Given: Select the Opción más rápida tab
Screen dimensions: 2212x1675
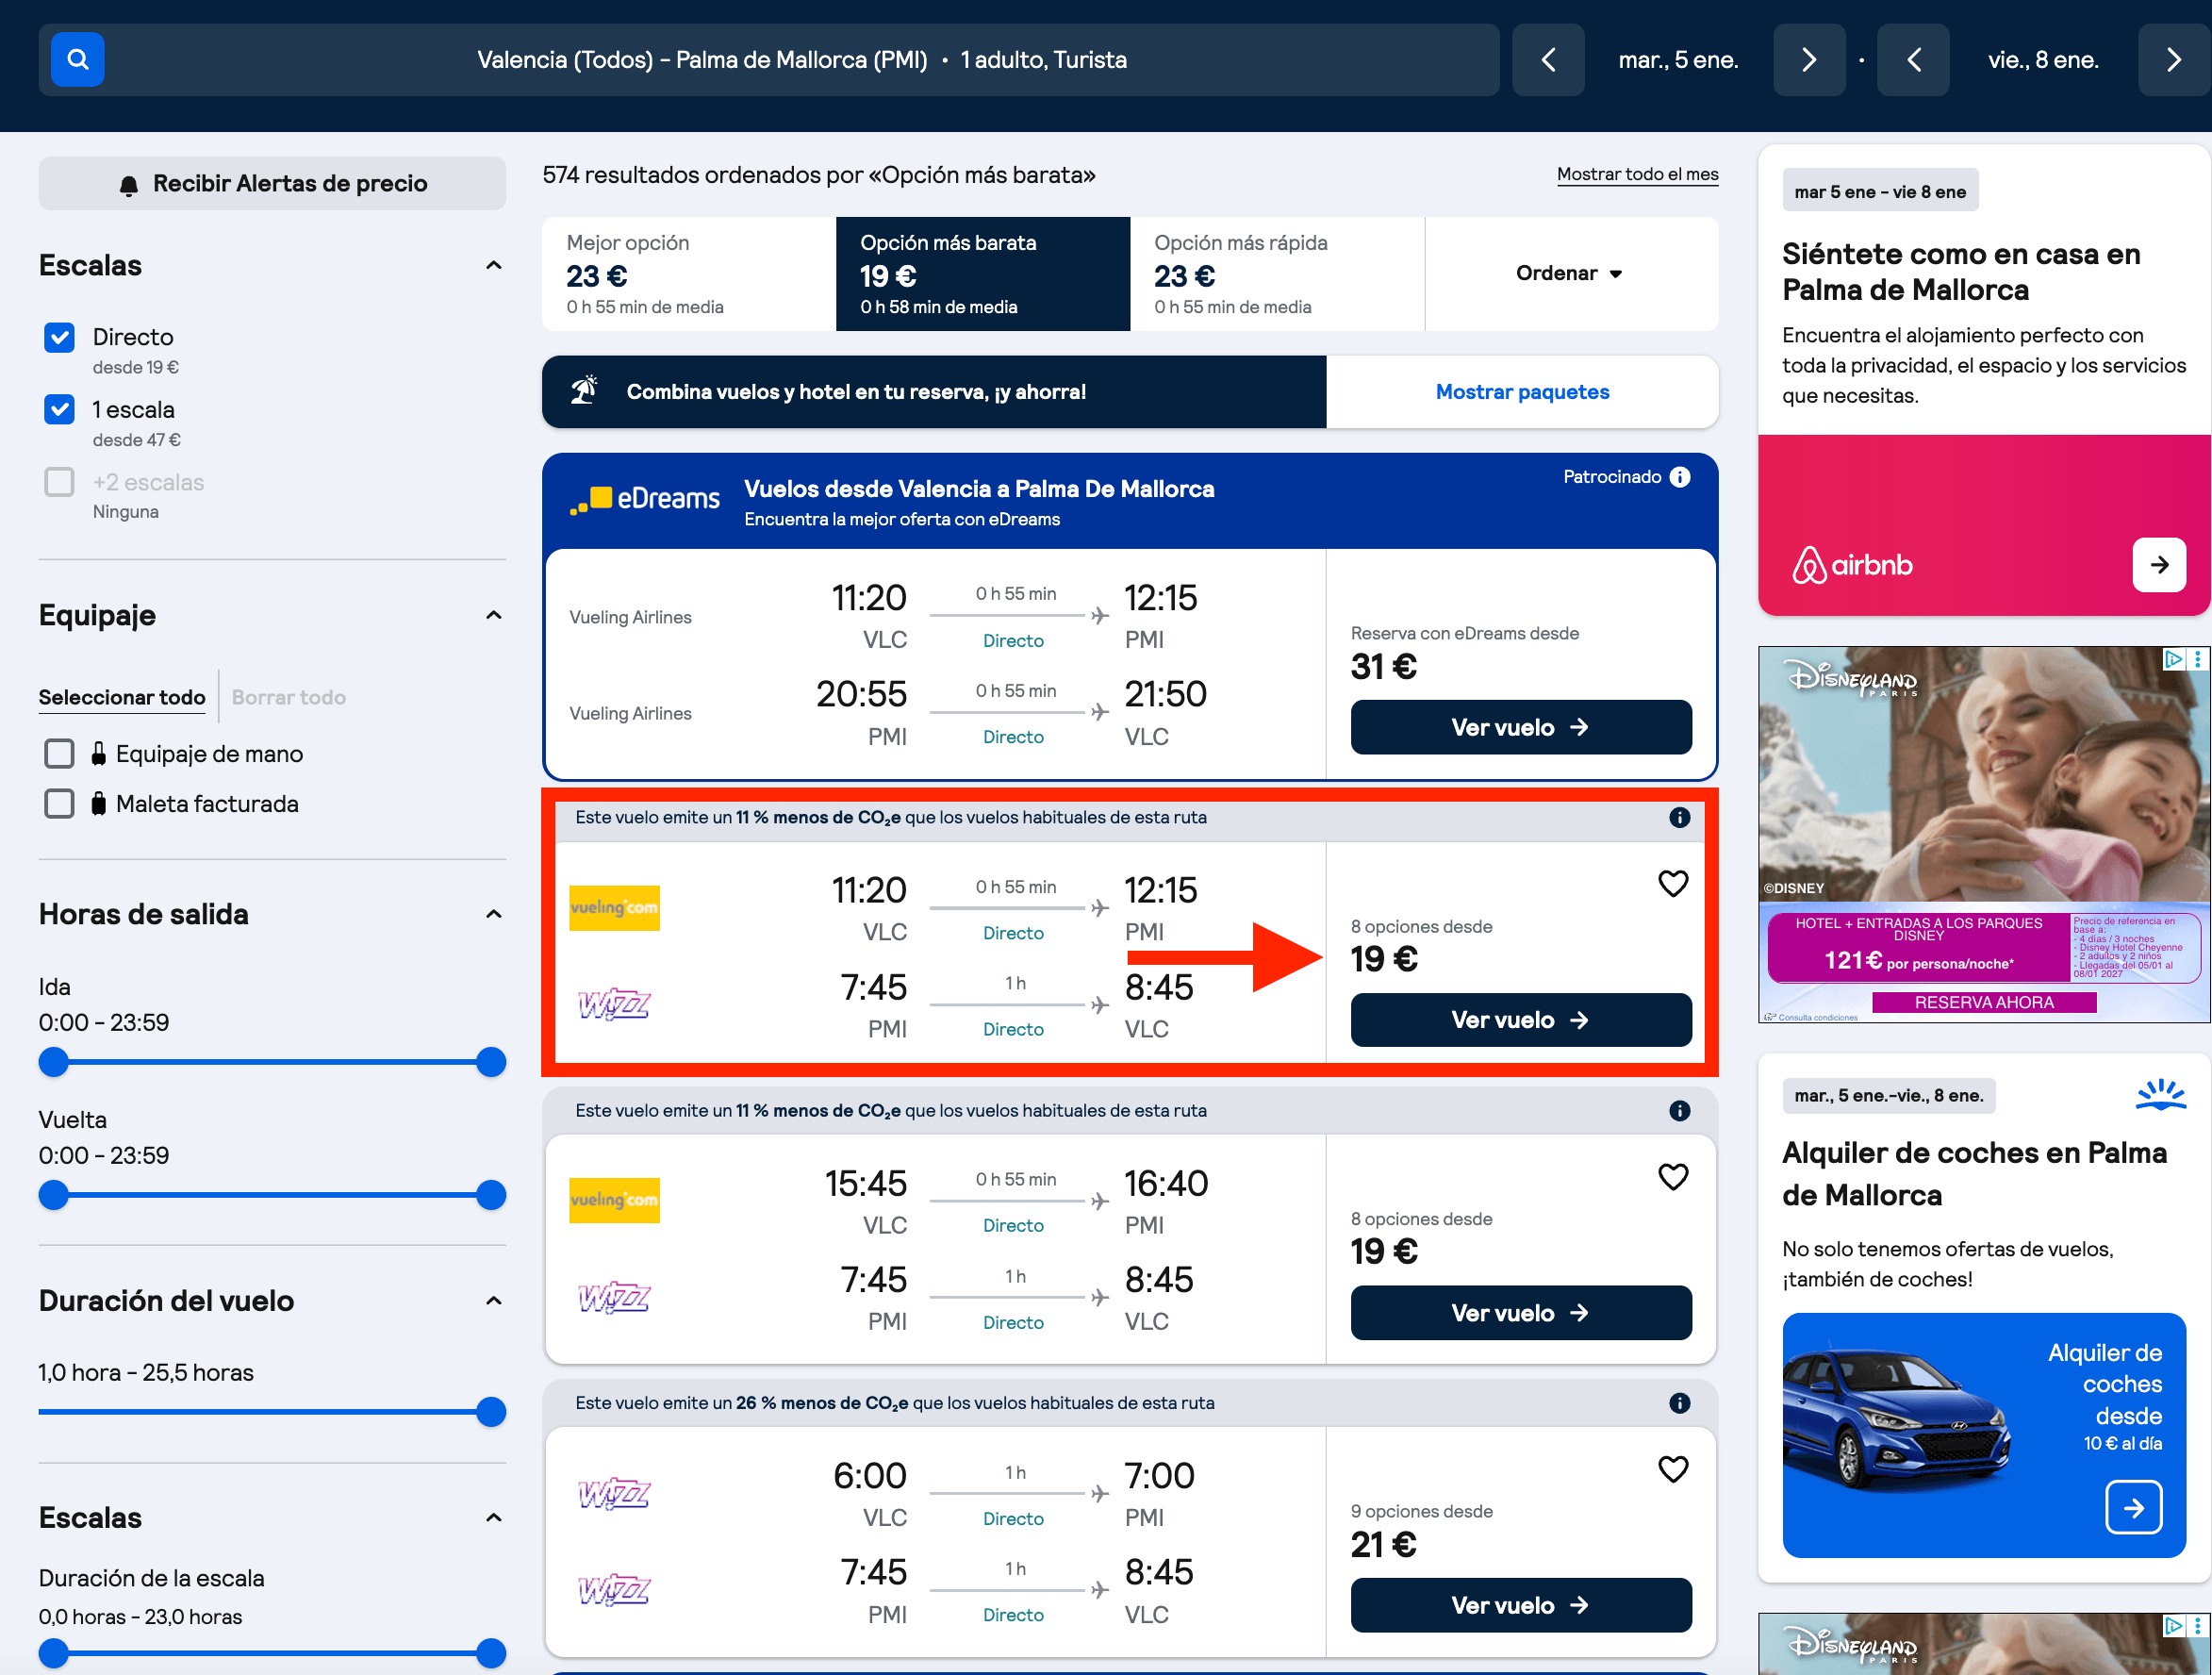Looking at the screenshot, I should point(1277,273).
